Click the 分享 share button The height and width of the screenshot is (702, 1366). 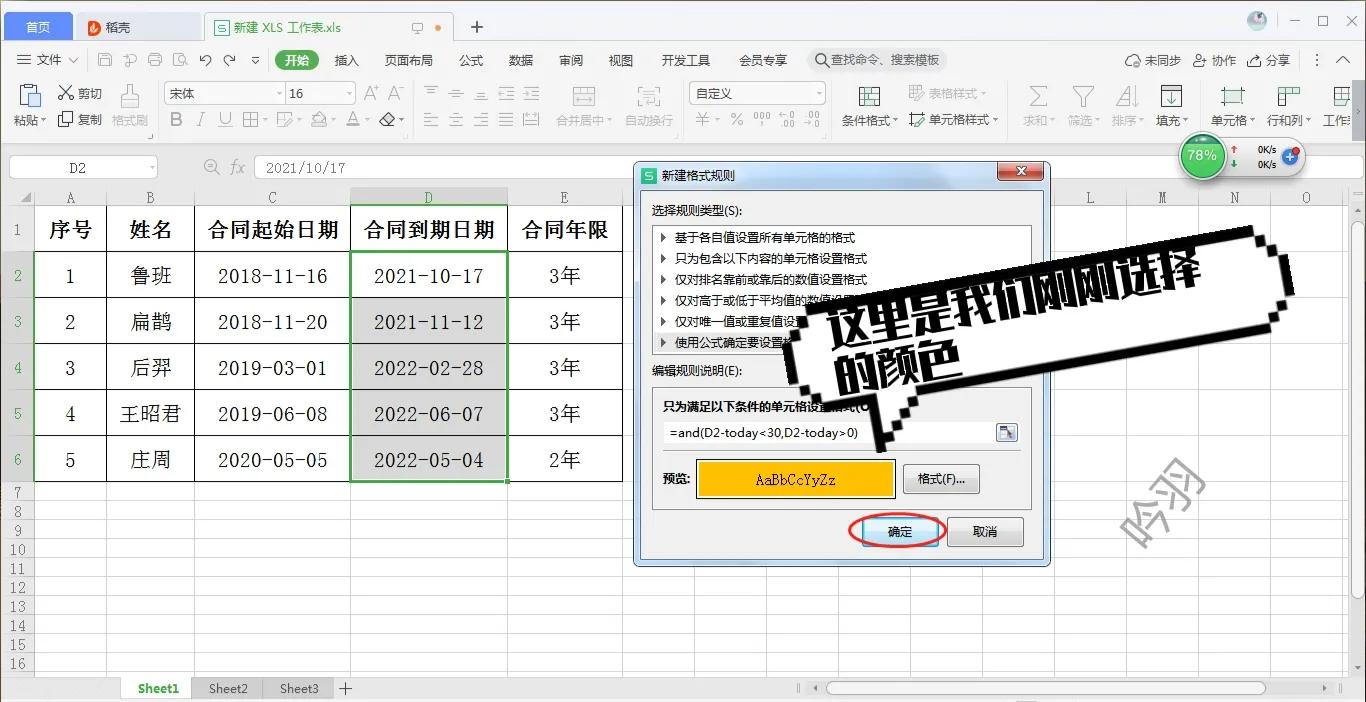1268,60
